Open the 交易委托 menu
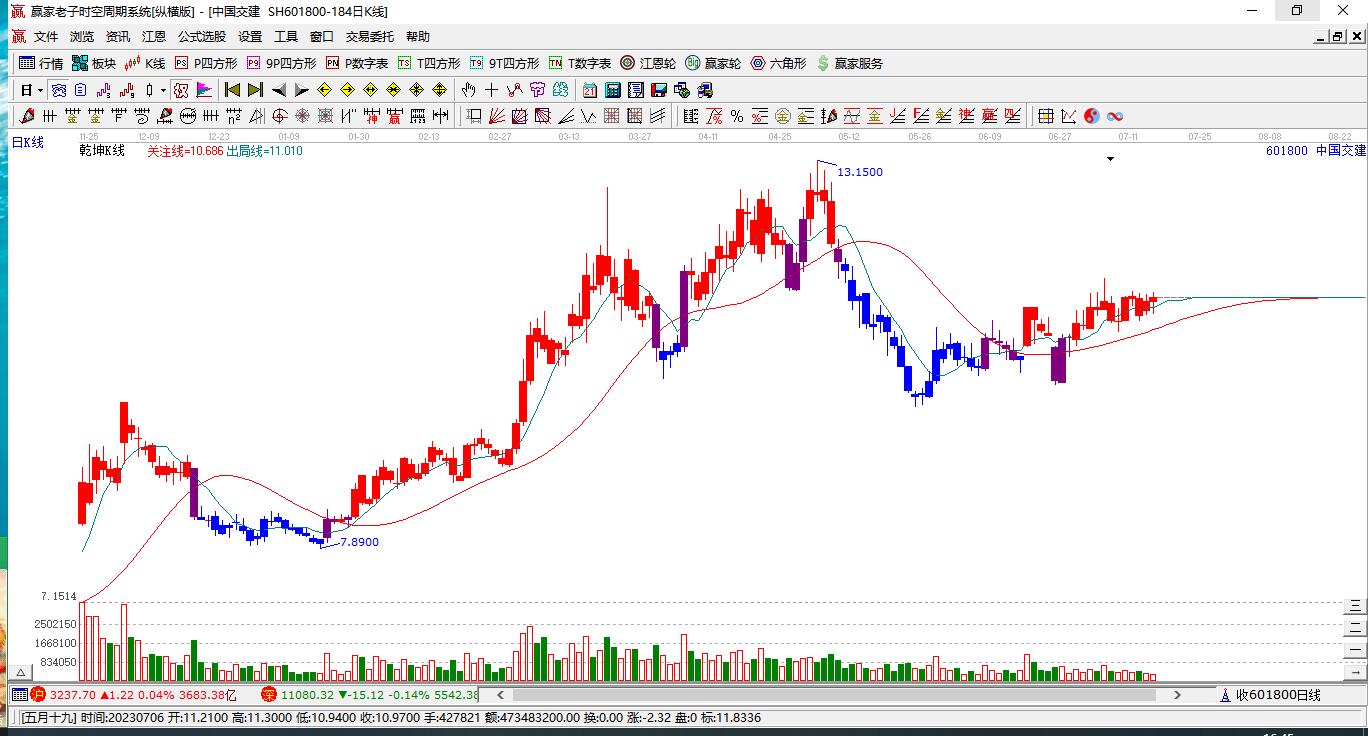The width and height of the screenshot is (1368, 736). [x=370, y=37]
